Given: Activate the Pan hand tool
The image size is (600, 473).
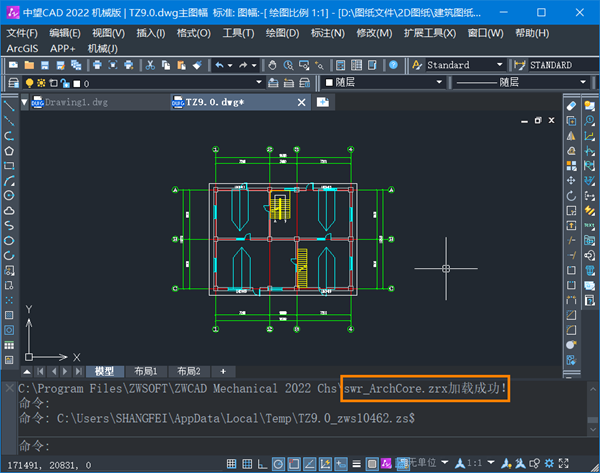Looking at the screenshot, I should click(x=272, y=65).
